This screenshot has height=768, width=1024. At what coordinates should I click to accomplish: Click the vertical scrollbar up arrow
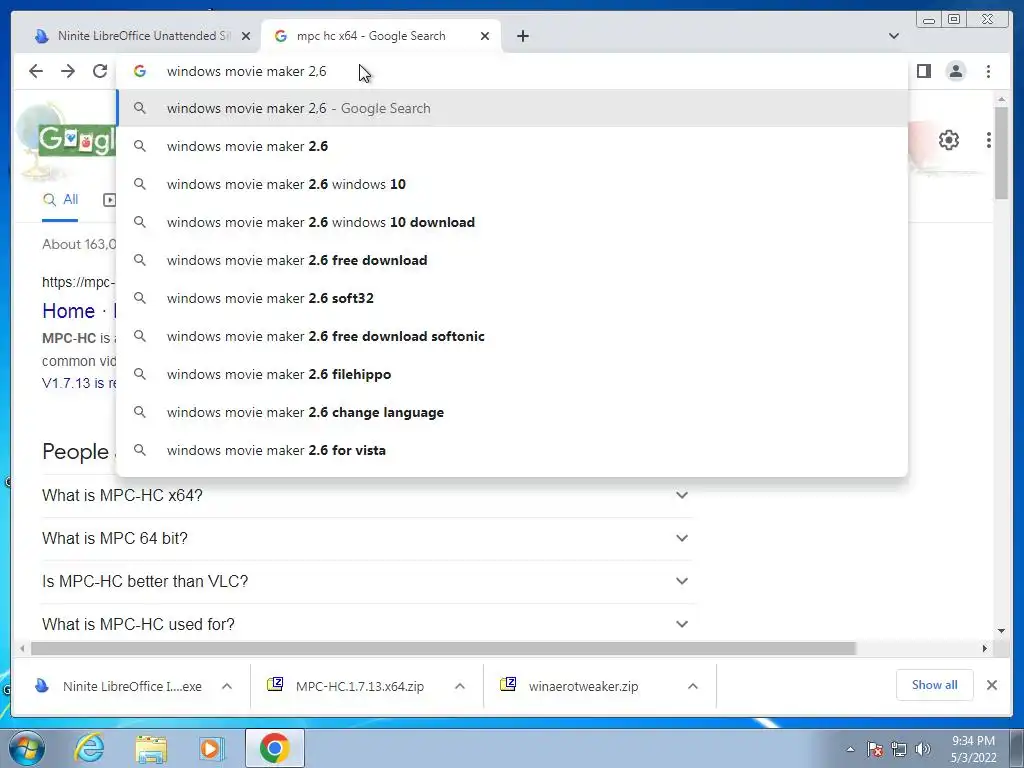pyautogui.click(x=1001, y=99)
